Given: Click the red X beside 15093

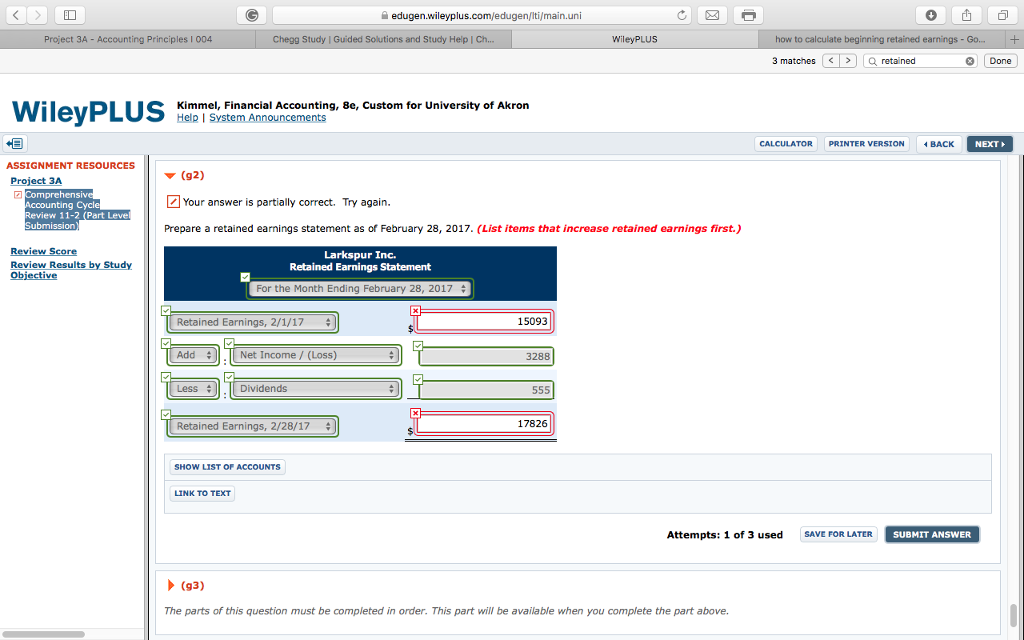Looking at the screenshot, I should (x=415, y=311).
